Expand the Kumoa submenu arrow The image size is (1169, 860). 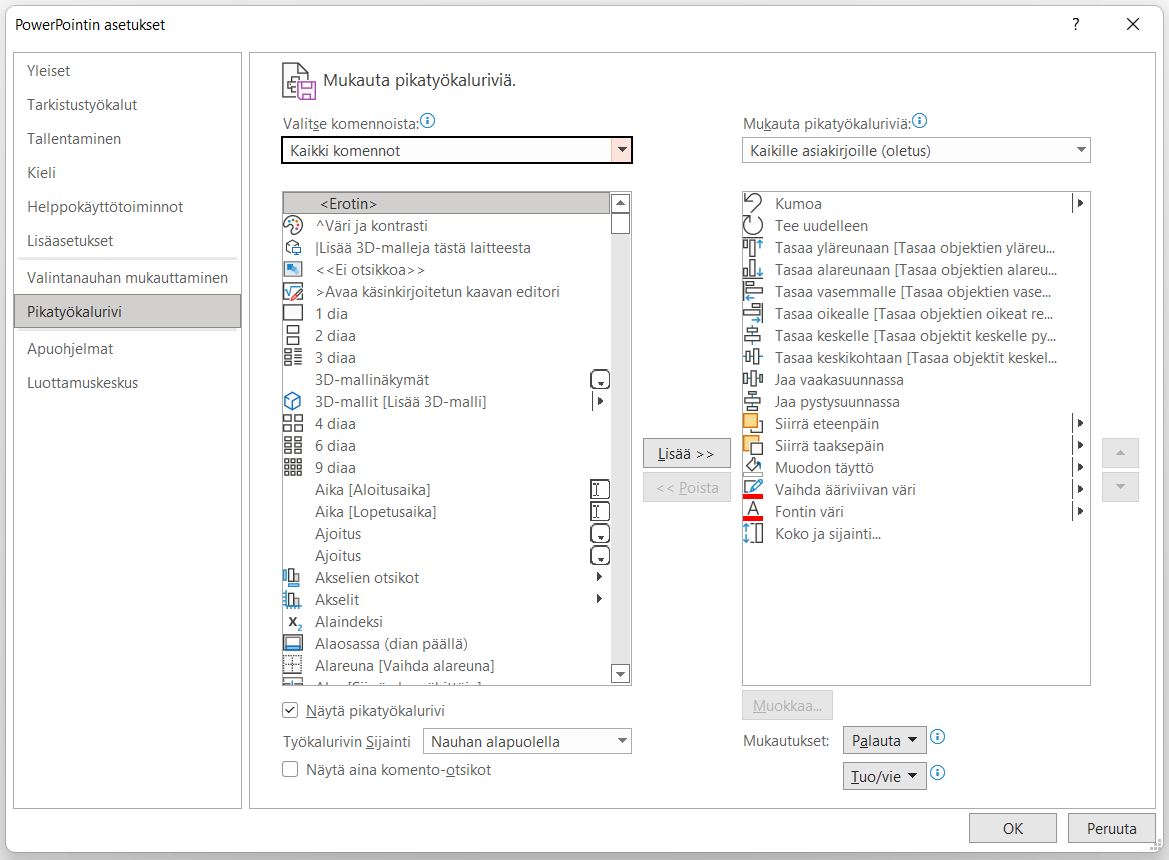1080,203
